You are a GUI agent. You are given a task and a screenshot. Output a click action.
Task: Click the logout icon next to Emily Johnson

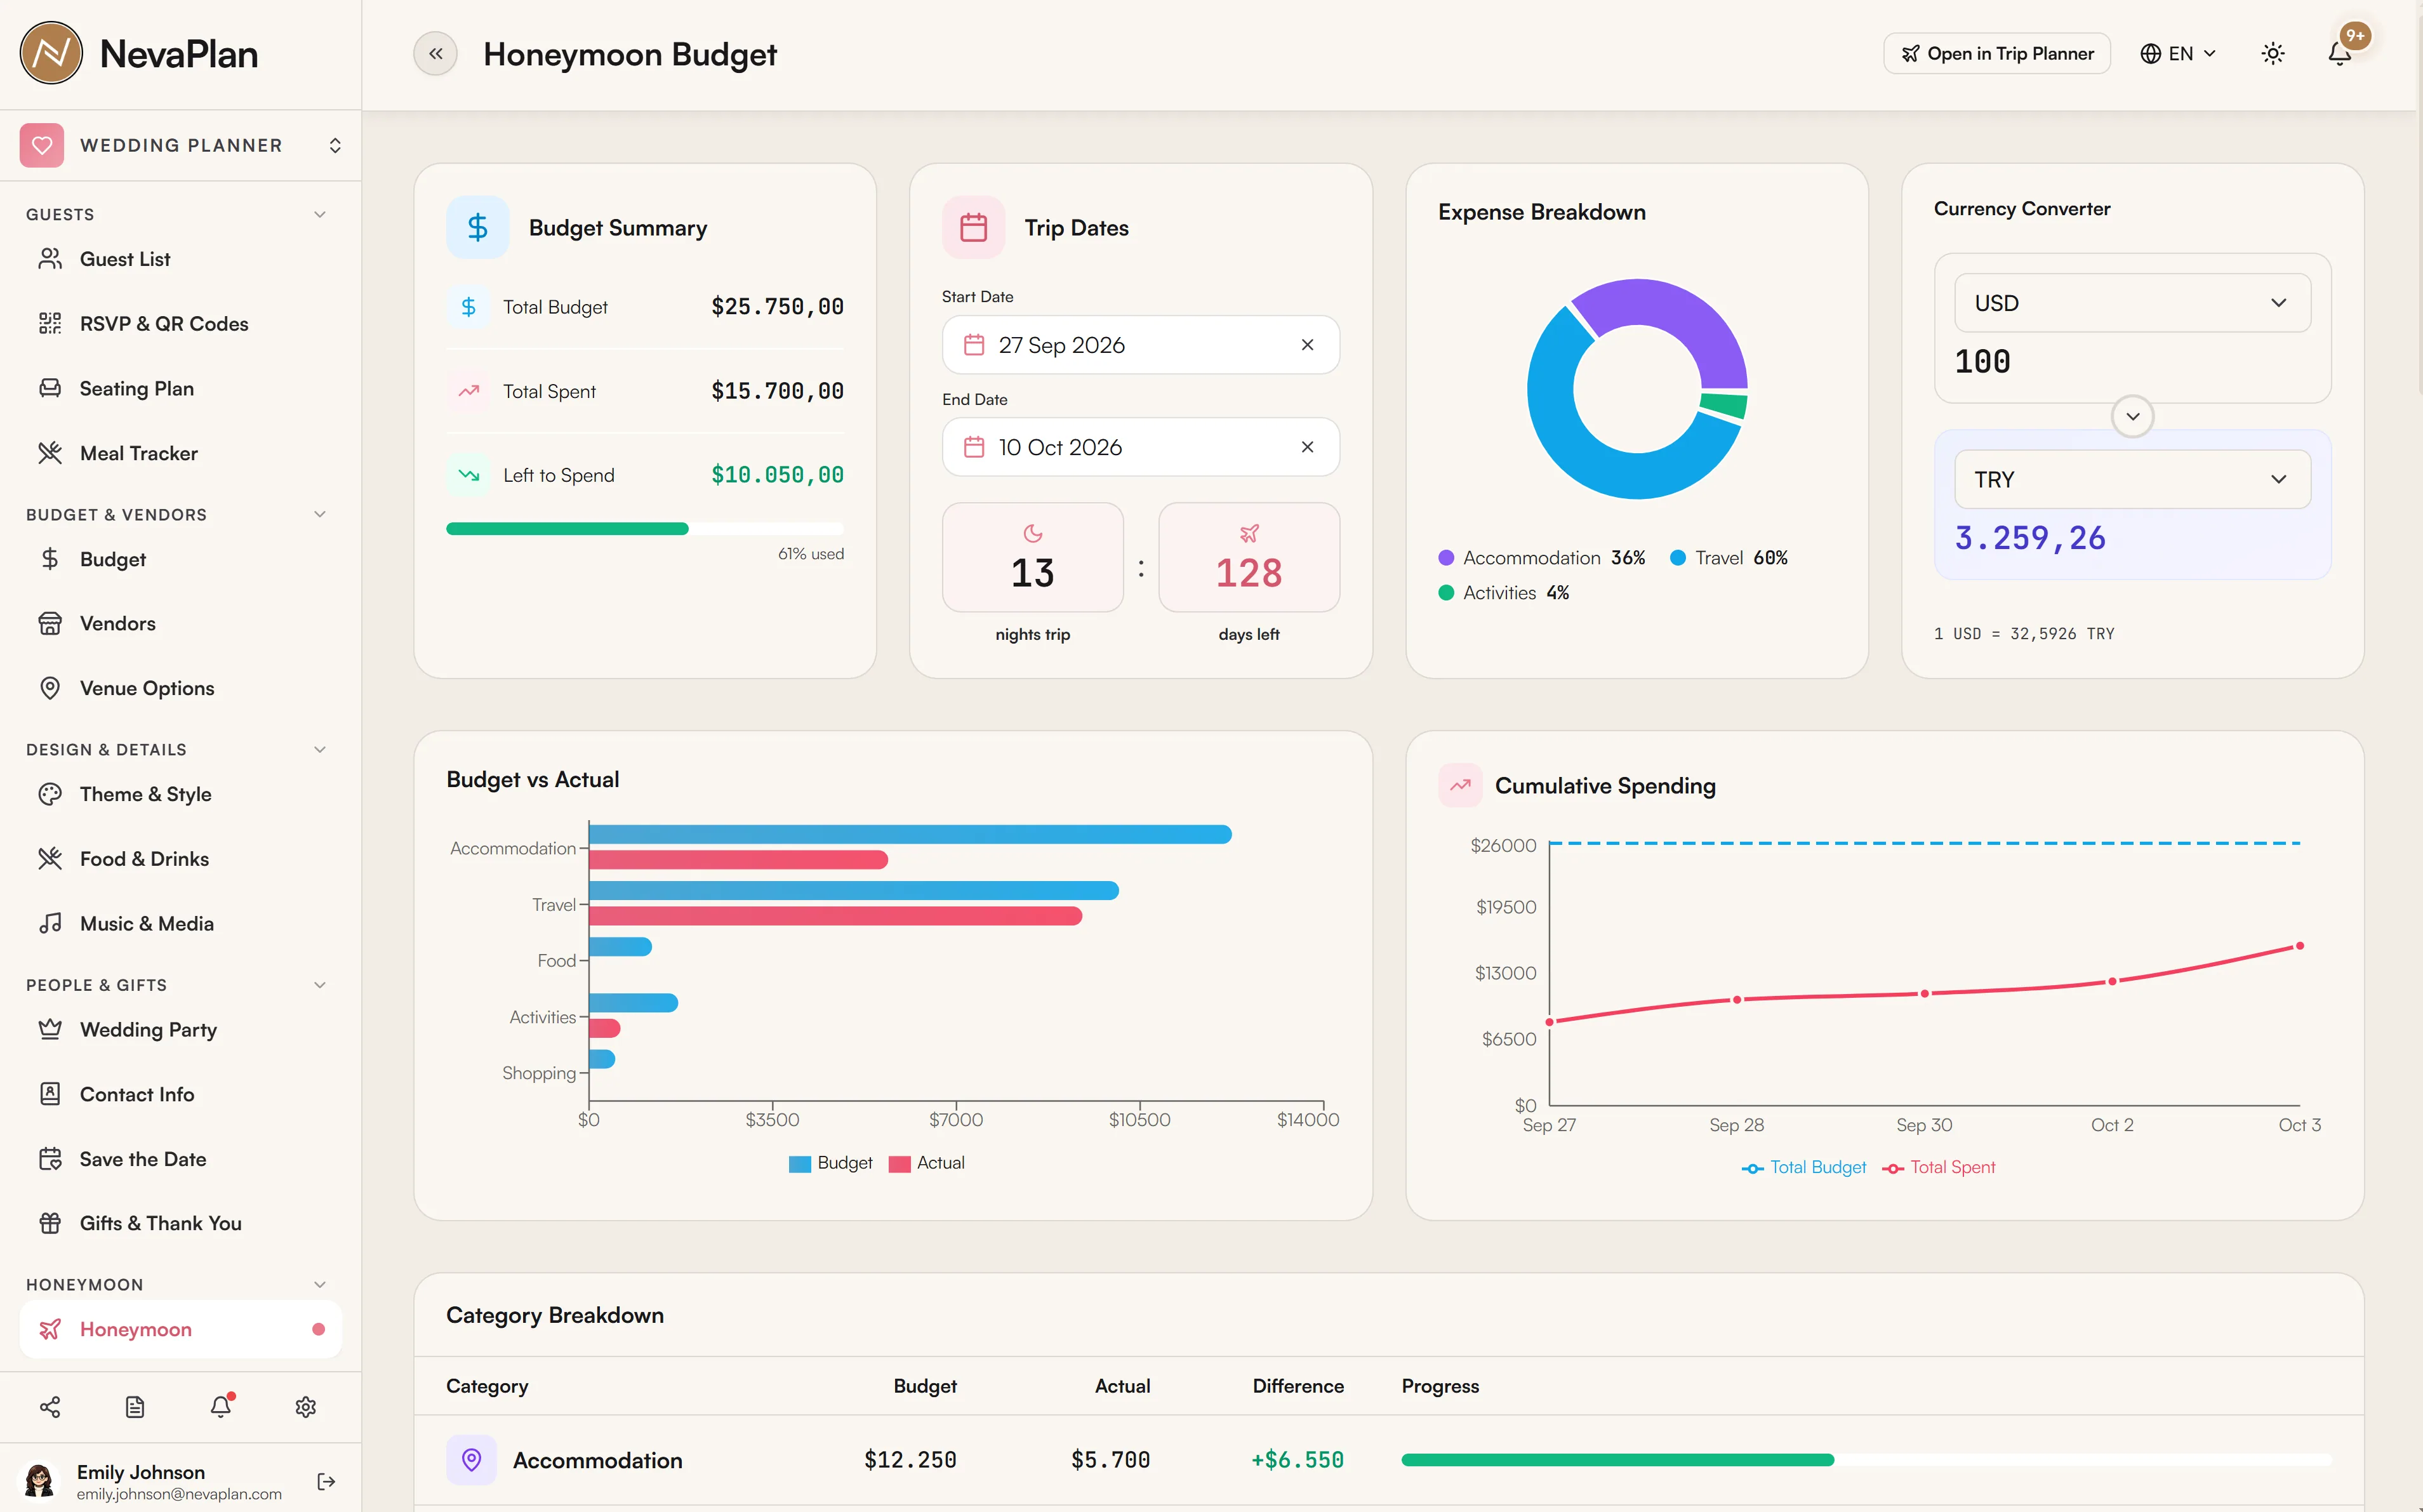[326, 1481]
